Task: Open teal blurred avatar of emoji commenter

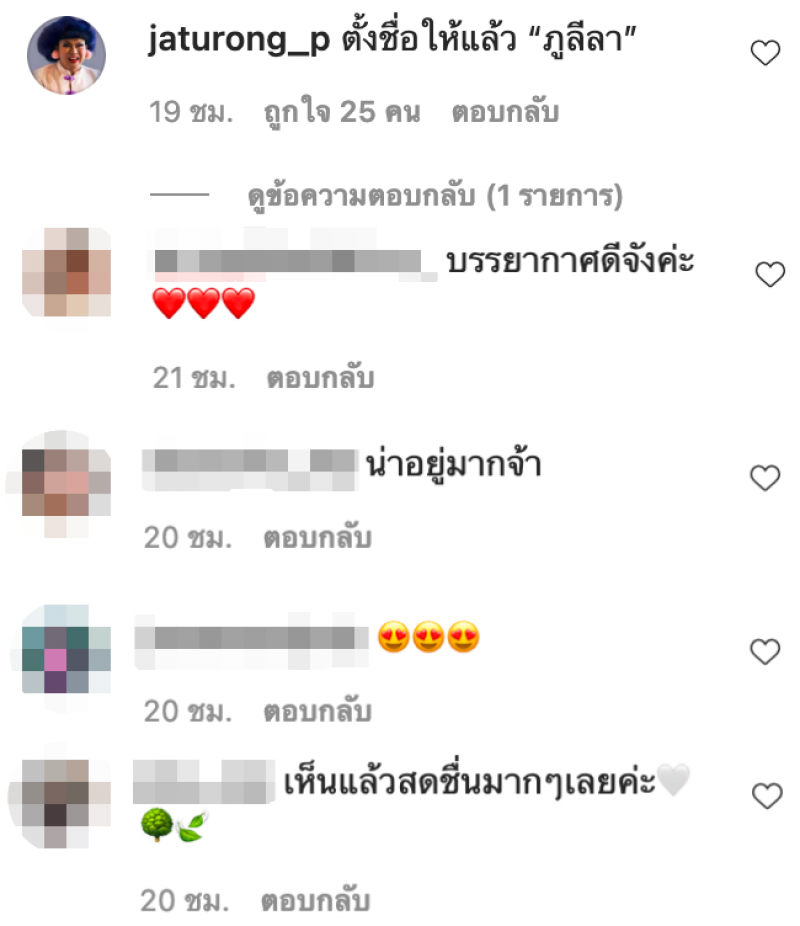Action: tap(66, 649)
